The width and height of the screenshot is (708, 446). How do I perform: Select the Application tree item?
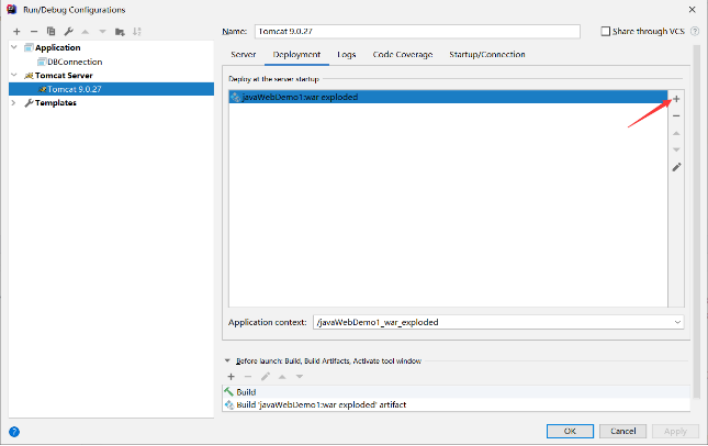(58, 47)
